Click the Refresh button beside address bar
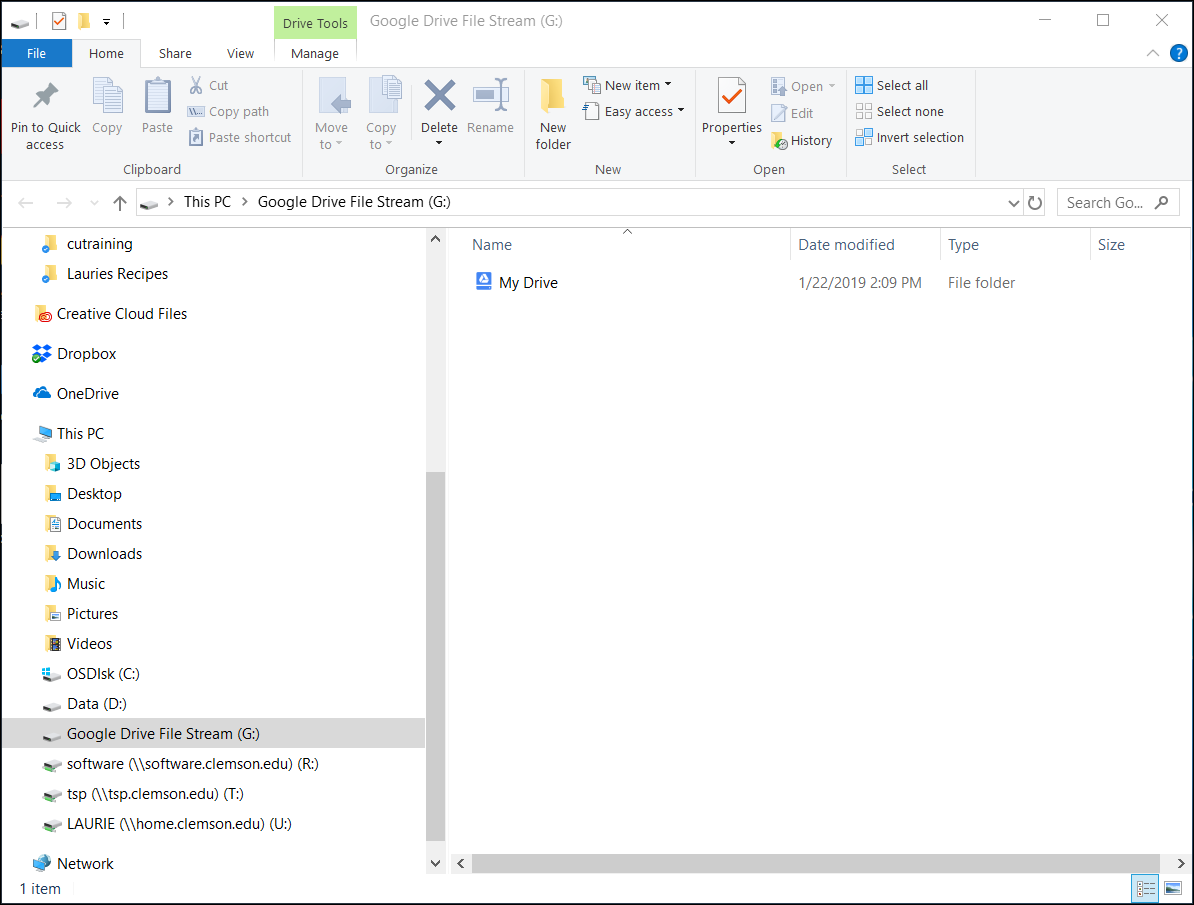This screenshot has height=905, width=1194. [1035, 203]
